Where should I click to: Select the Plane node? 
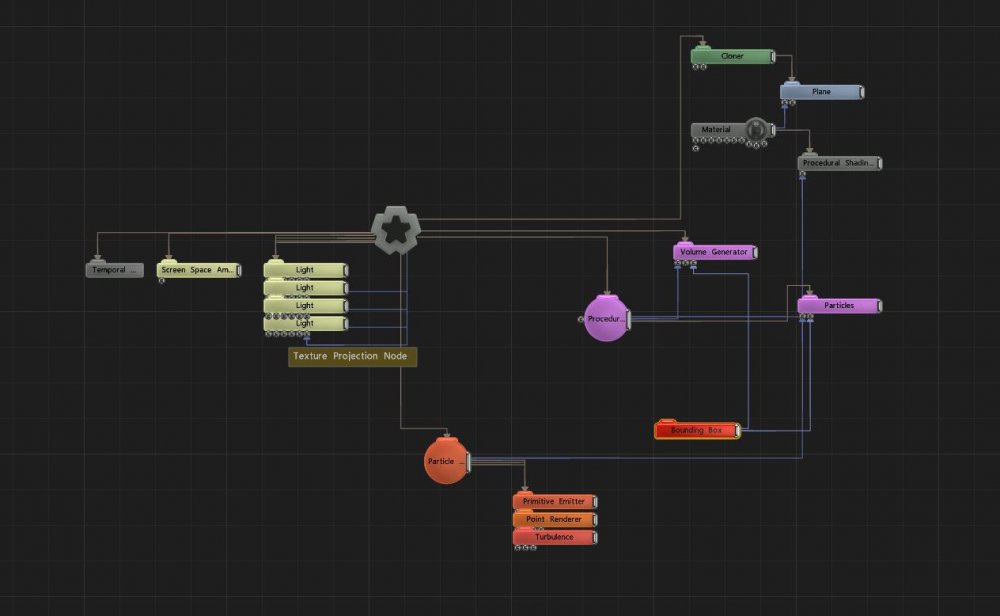pos(820,92)
